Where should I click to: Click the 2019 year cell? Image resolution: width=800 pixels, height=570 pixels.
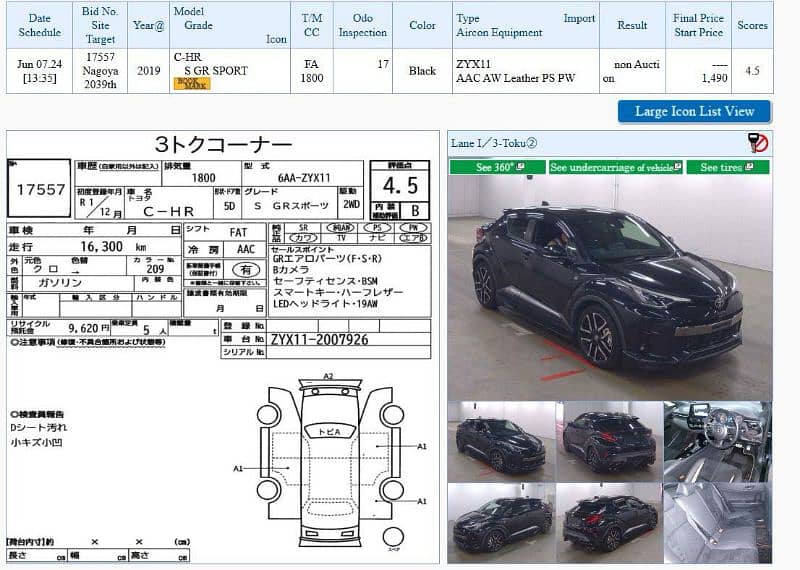pos(148,71)
